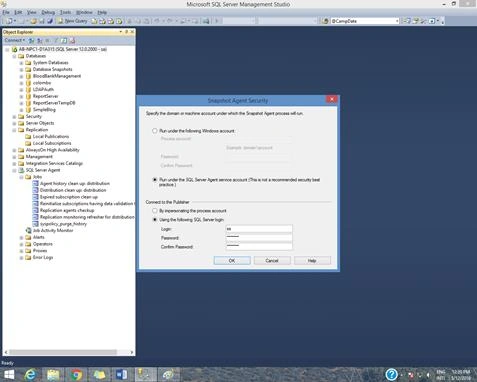Viewport: 477px width, 382px height.
Task: Click the Connect Object Explorer icon
Action: 31,40
